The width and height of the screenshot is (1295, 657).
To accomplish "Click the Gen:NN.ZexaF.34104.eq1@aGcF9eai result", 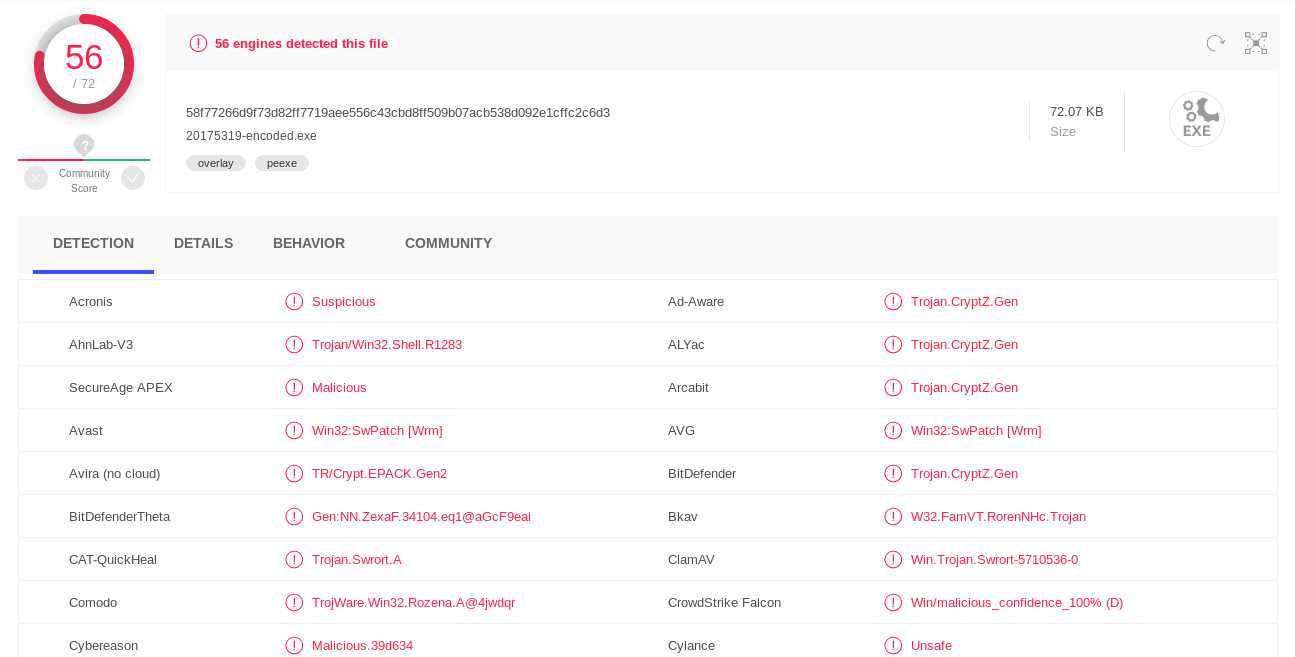I will (x=421, y=516).
